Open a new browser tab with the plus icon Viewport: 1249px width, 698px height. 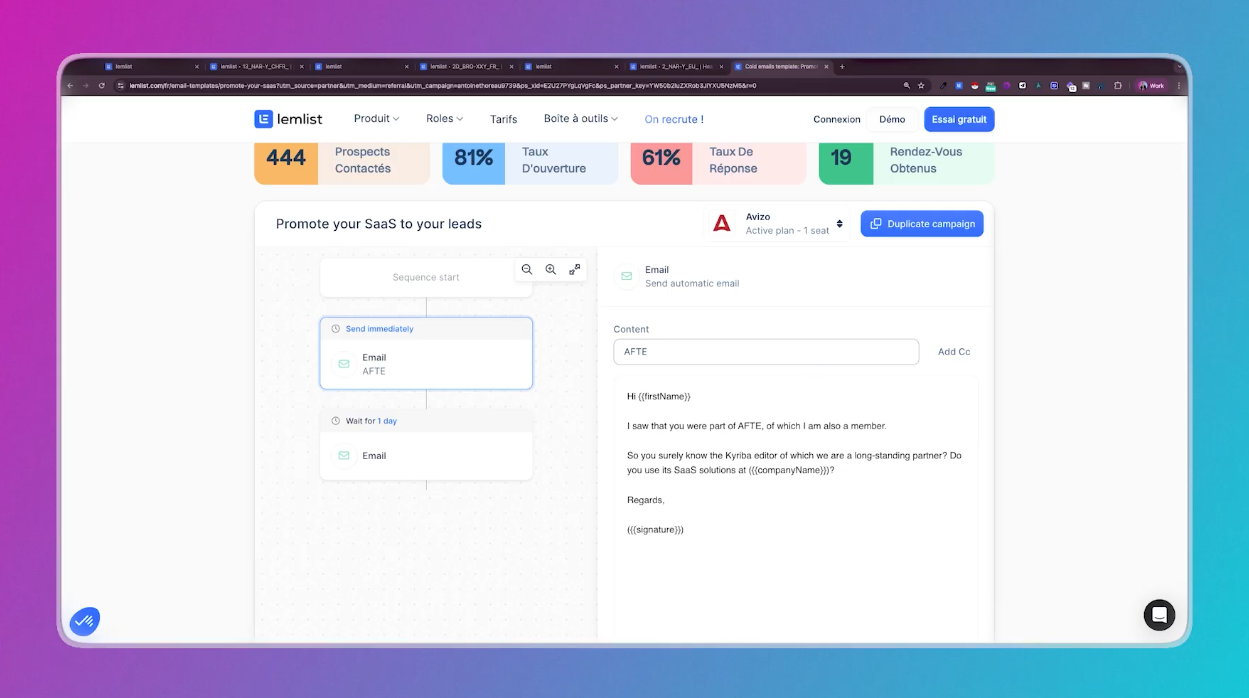pyautogui.click(x=842, y=67)
